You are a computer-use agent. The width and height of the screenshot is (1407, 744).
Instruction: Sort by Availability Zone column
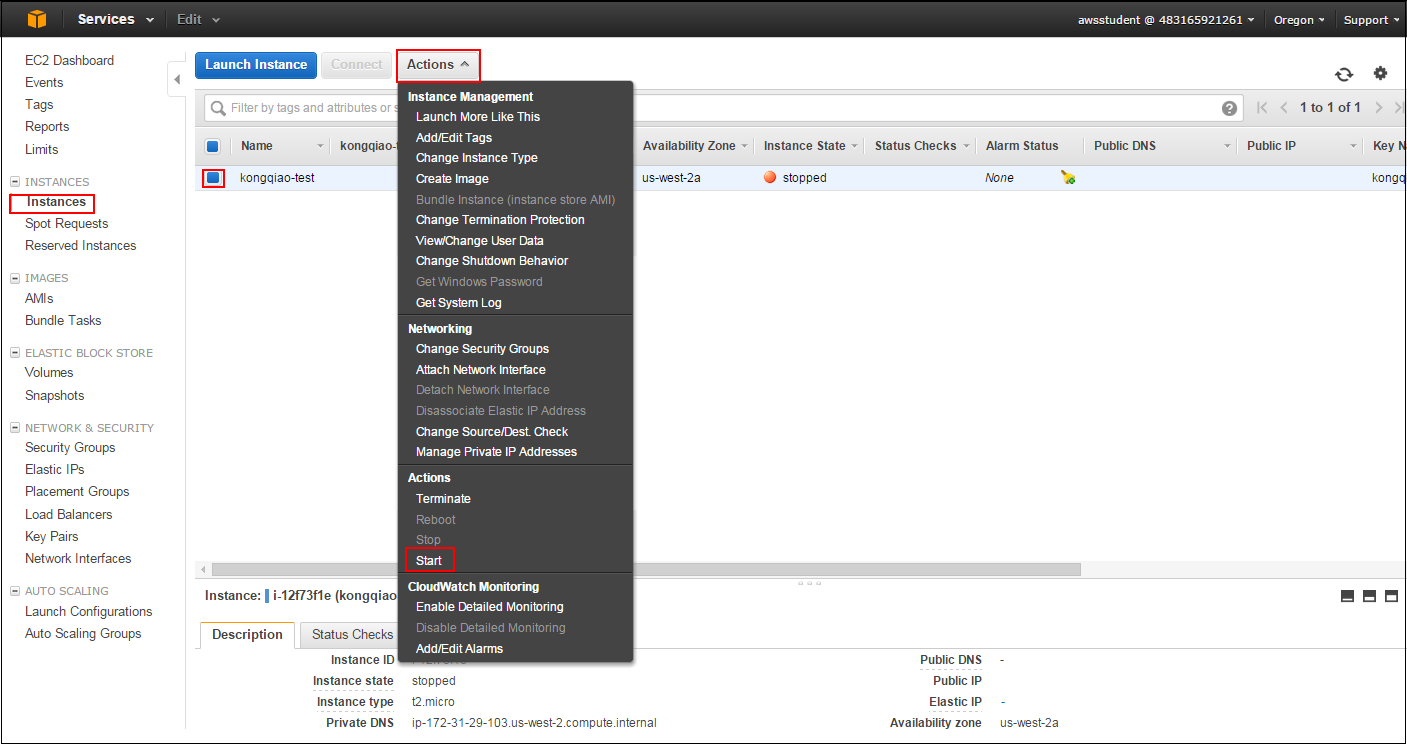pyautogui.click(x=696, y=146)
